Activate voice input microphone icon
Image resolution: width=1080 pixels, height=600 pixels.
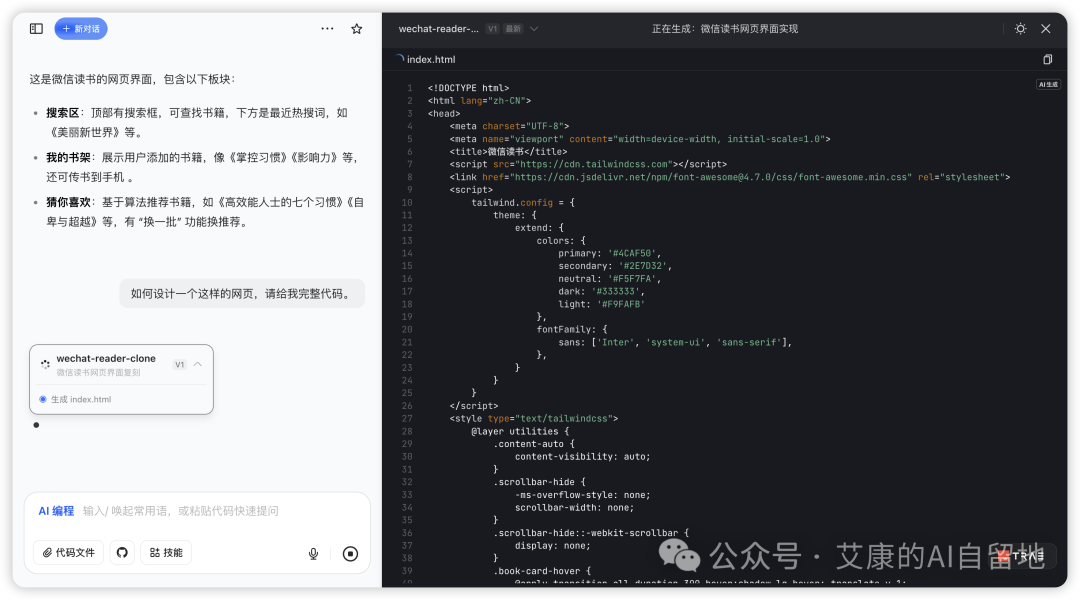tap(313, 554)
